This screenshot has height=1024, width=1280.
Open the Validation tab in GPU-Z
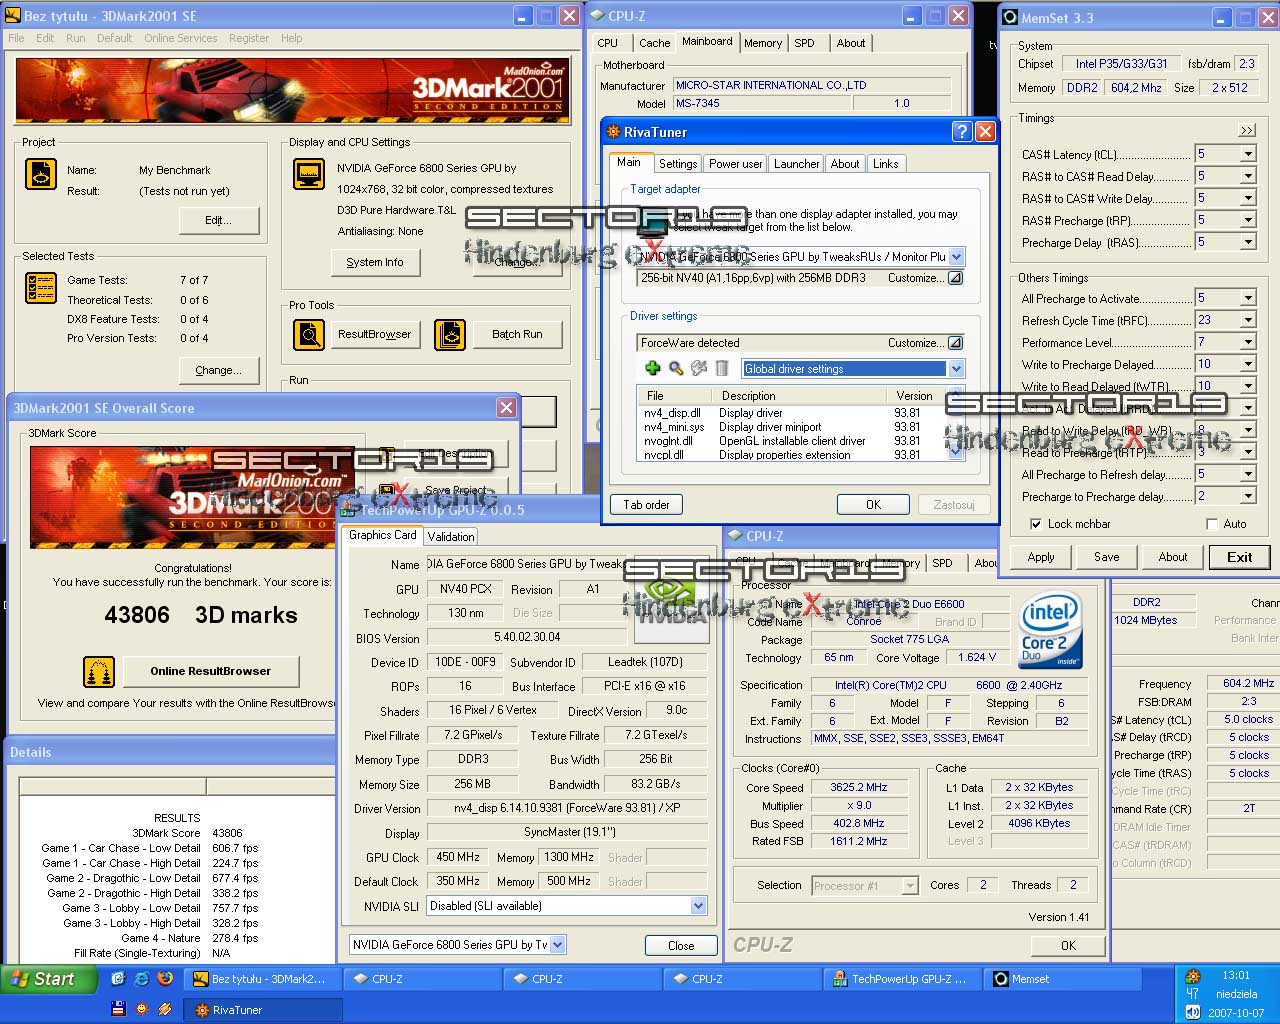[451, 537]
